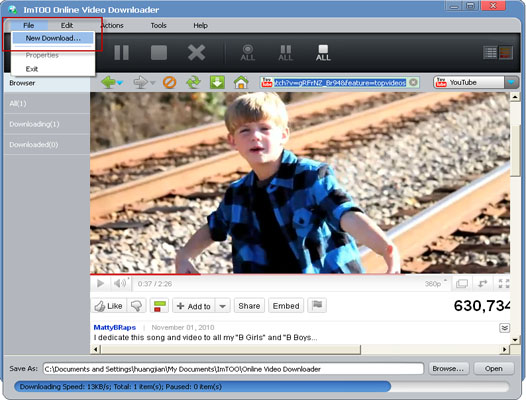Click the download speed progress bar
526x400 pixels.
(262, 387)
